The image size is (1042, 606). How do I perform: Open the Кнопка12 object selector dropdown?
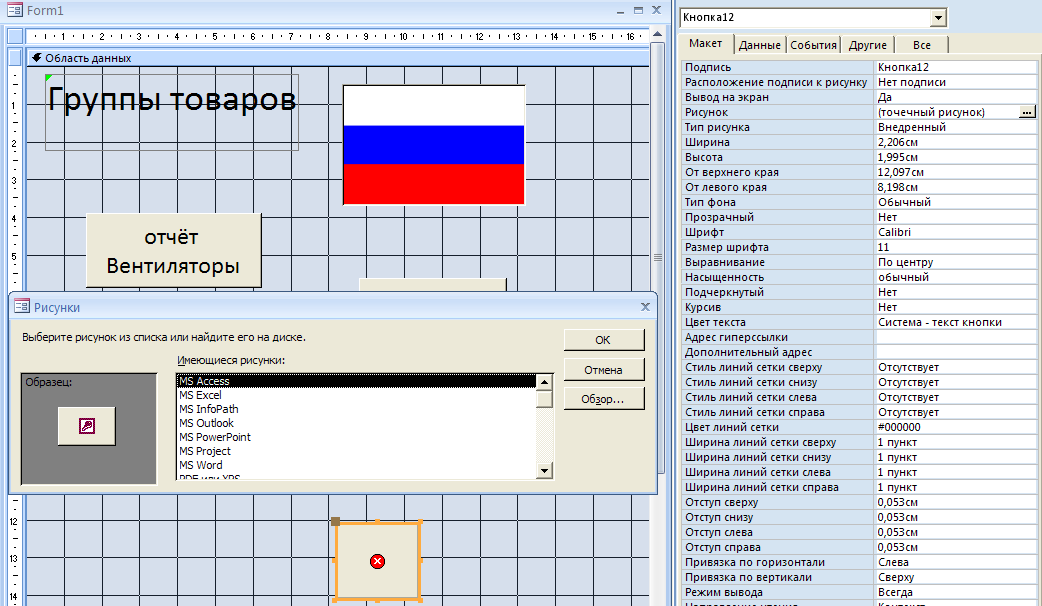(x=938, y=17)
